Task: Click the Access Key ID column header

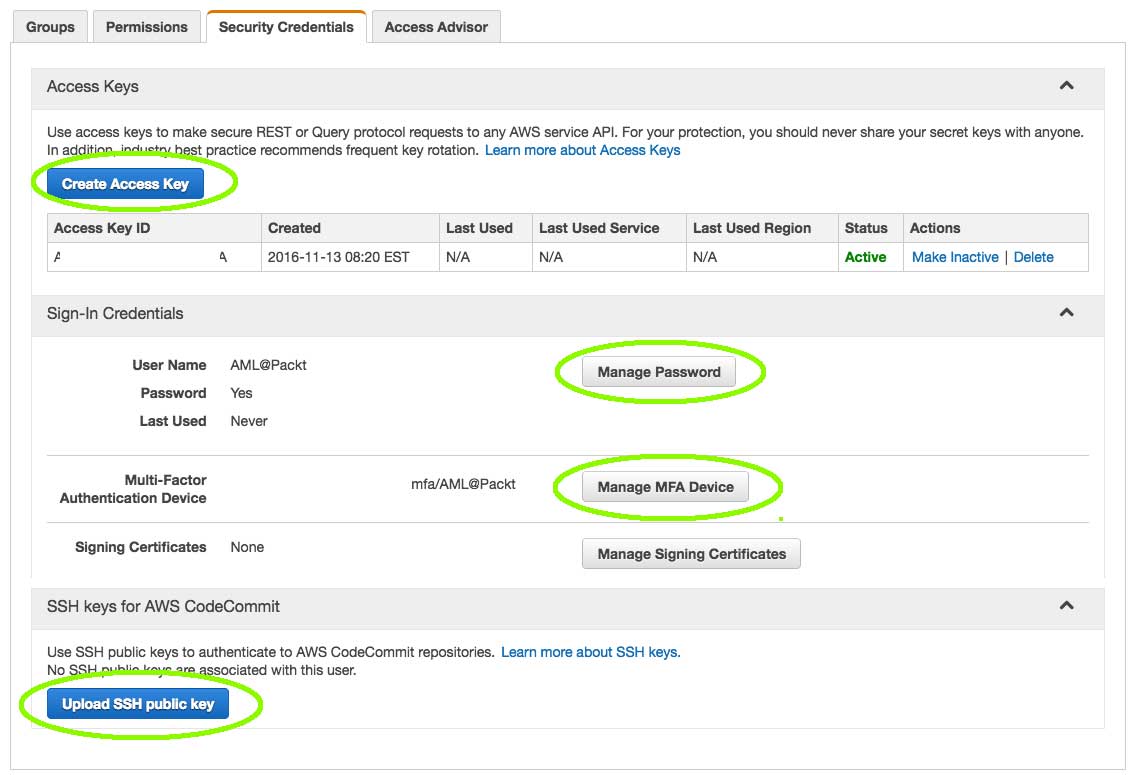Action: (x=102, y=228)
